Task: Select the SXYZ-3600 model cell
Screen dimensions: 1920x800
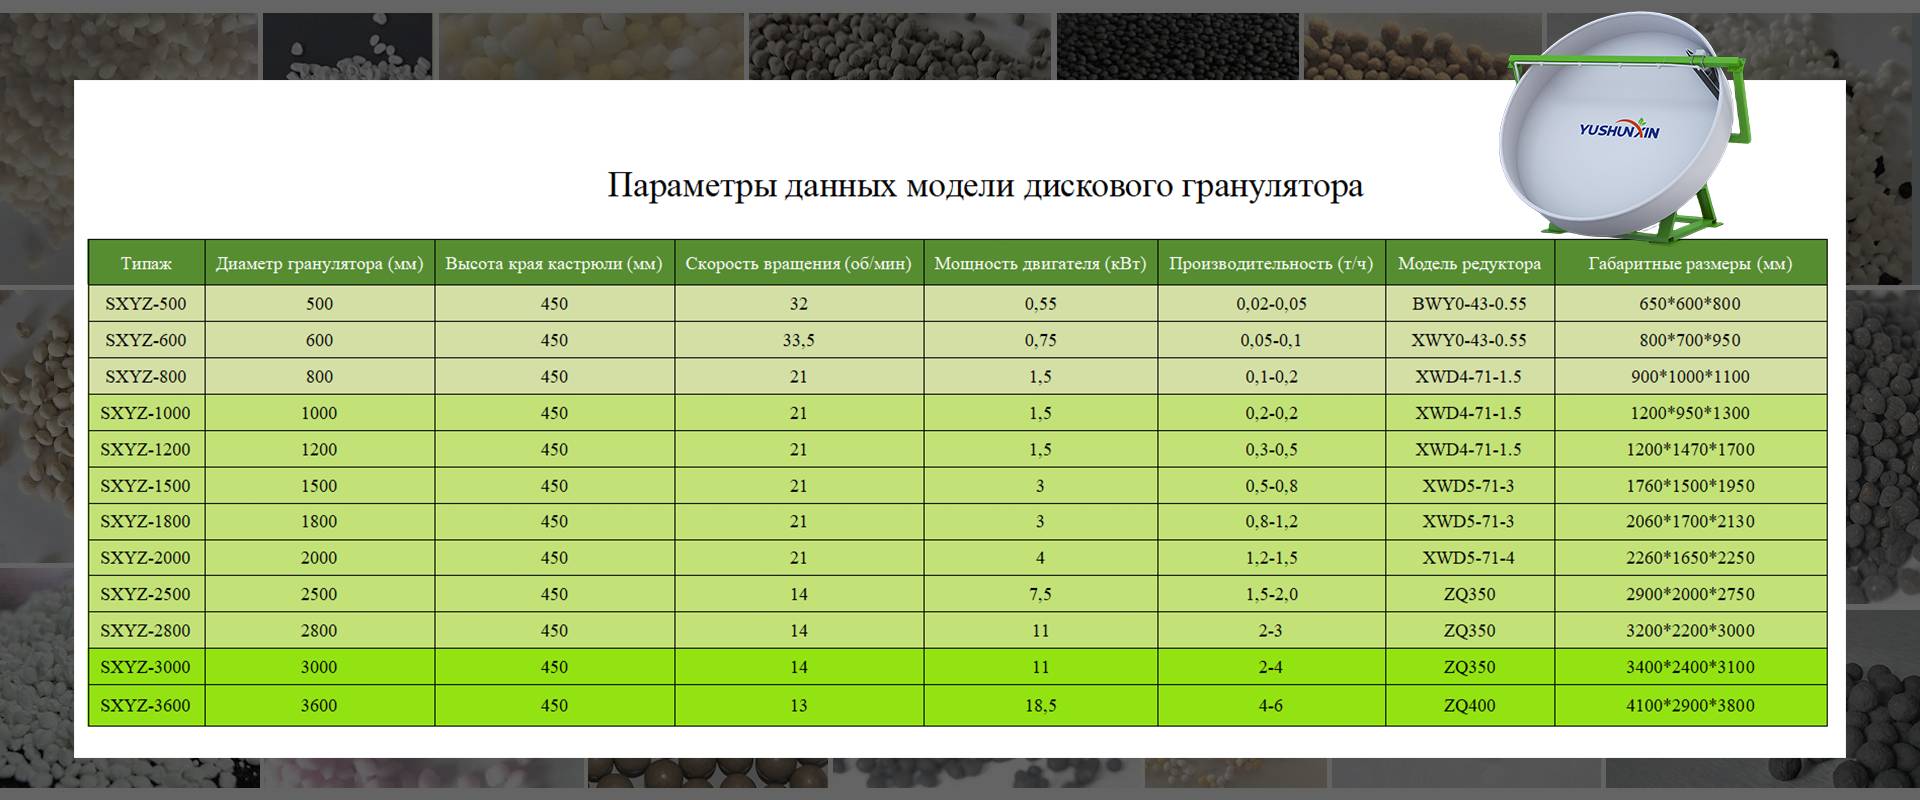Action: coord(146,706)
